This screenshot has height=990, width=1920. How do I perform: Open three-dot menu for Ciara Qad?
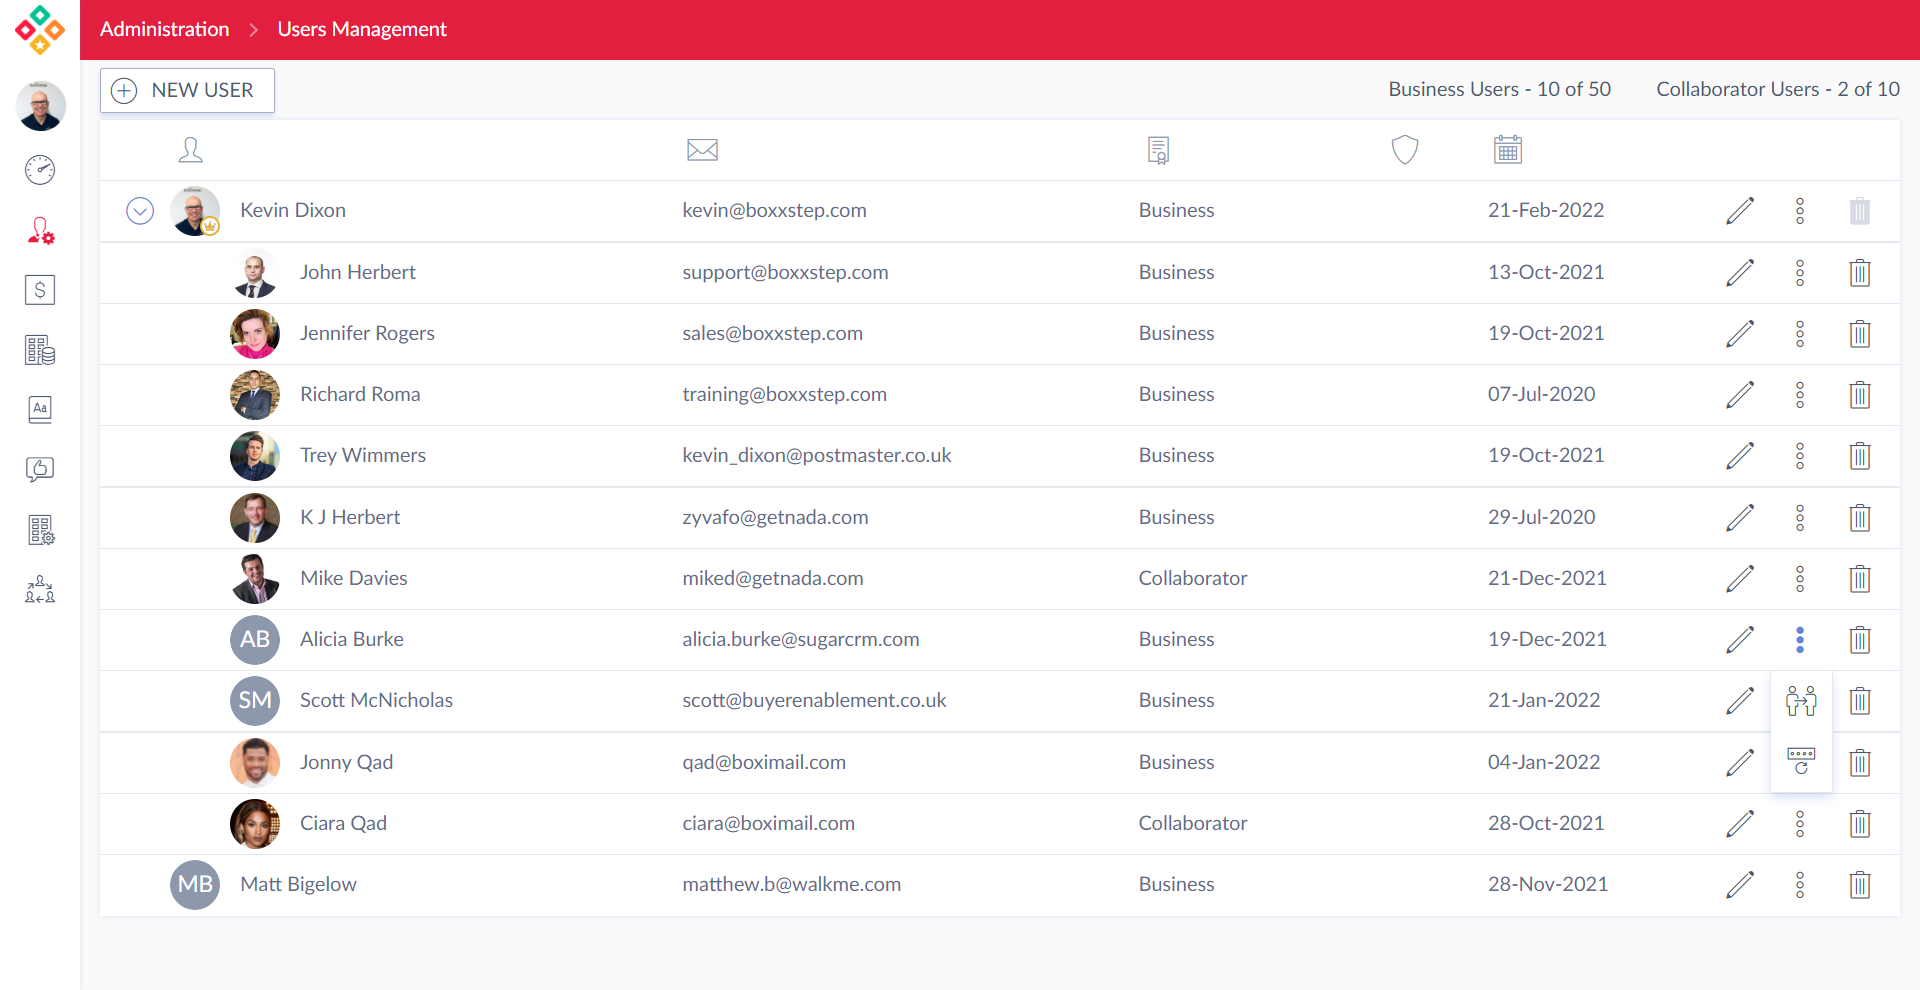coord(1799,824)
